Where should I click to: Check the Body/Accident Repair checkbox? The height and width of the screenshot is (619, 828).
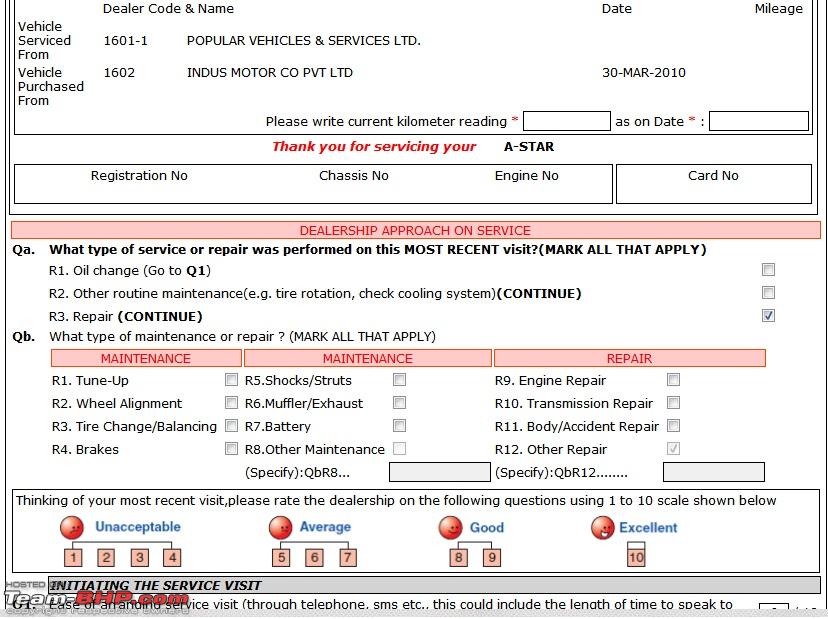coord(673,426)
